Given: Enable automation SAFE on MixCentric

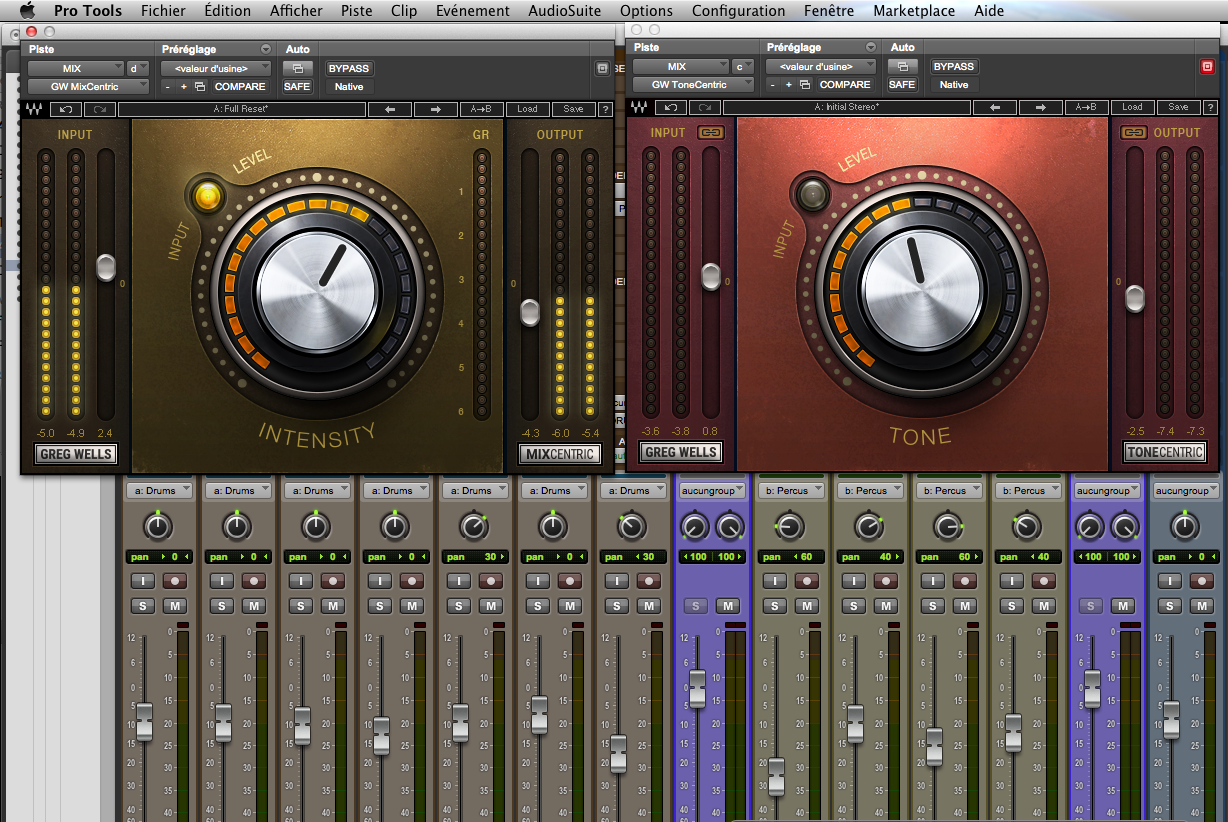Looking at the screenshot, I should (297, 87).
